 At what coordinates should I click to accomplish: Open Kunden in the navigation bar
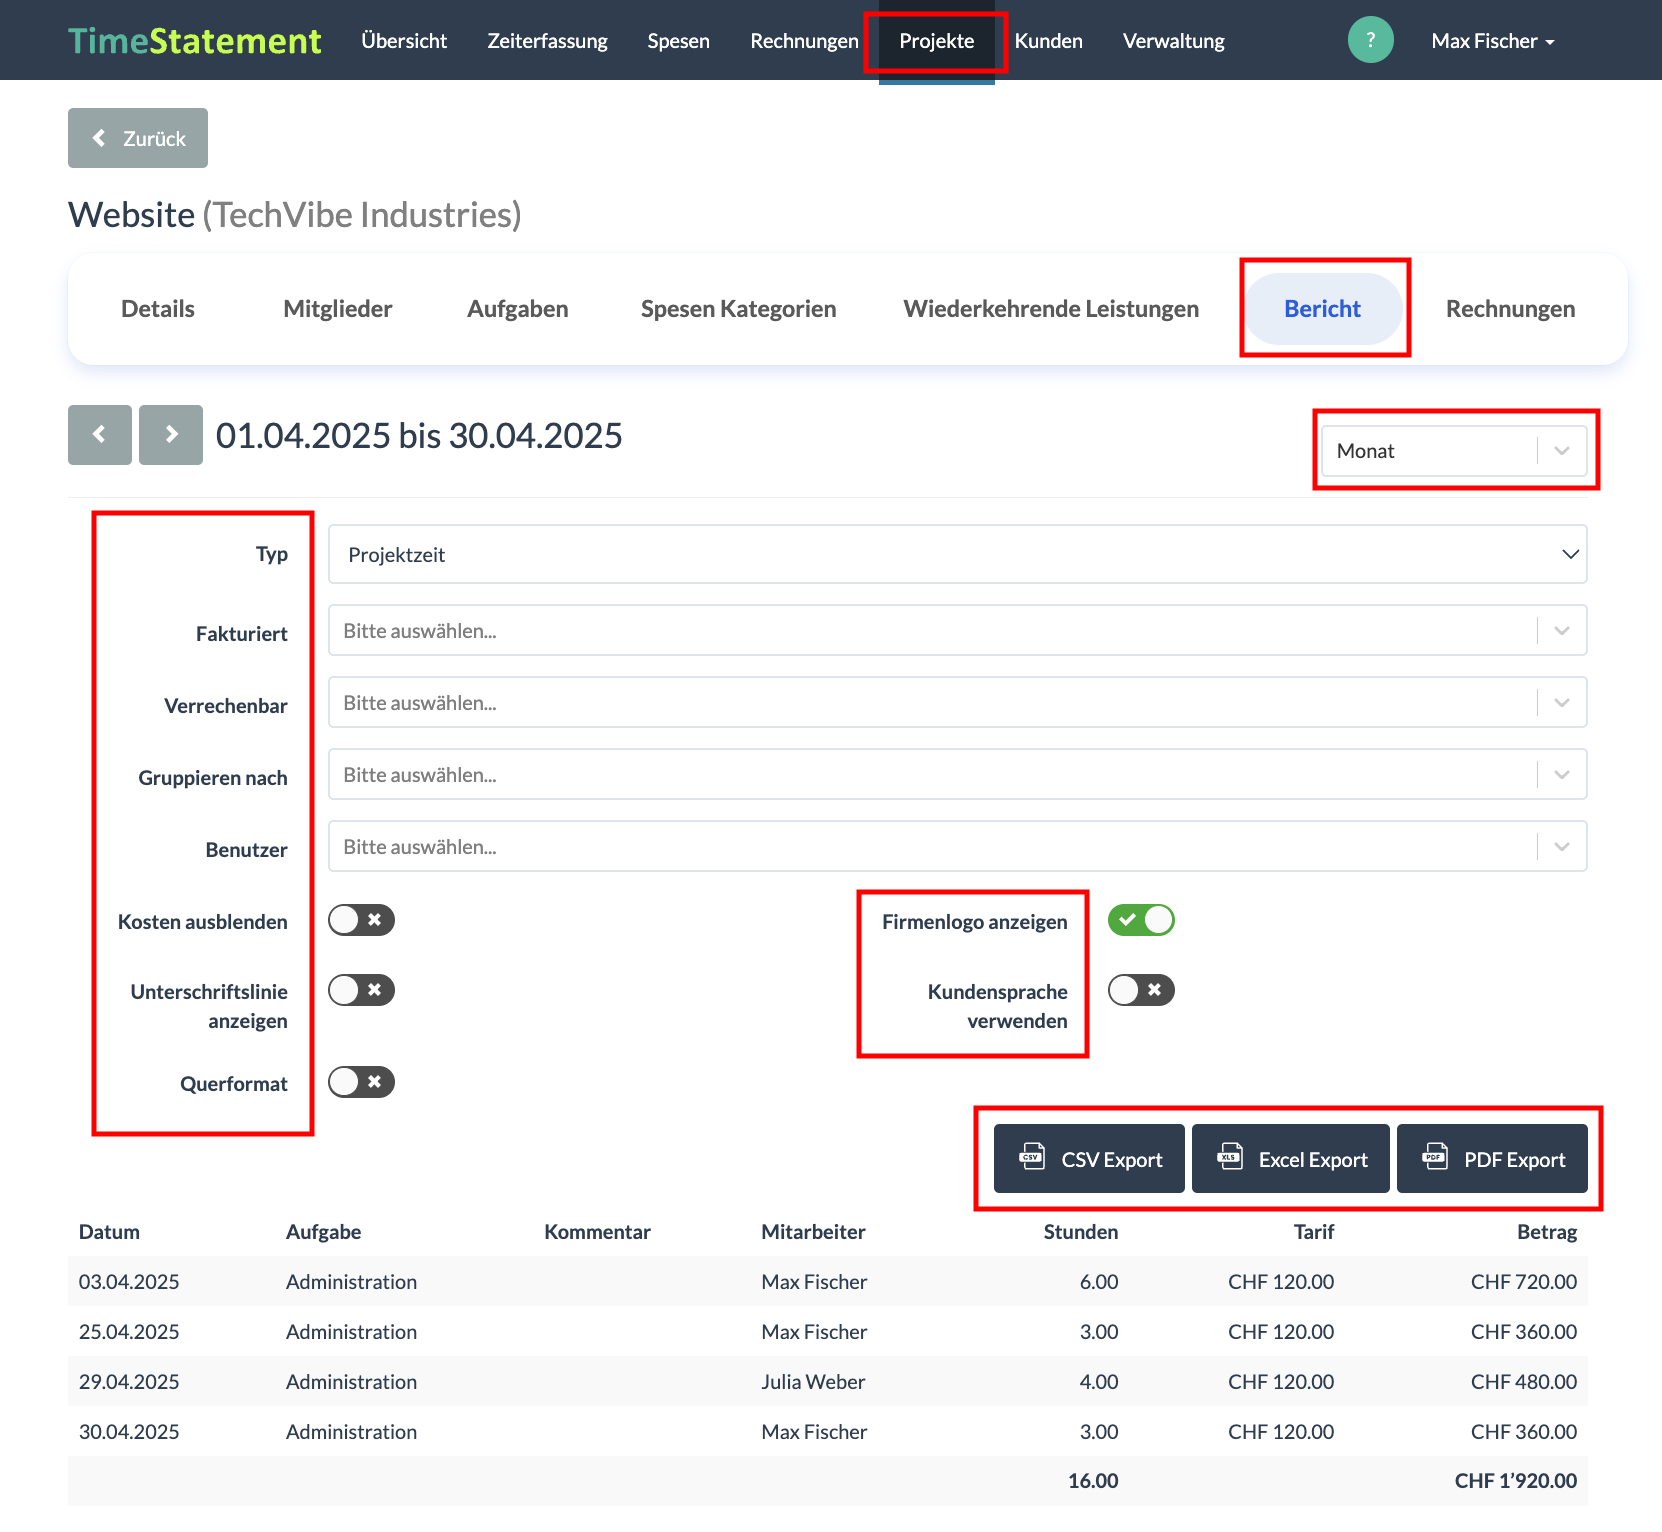(1048, 41)
